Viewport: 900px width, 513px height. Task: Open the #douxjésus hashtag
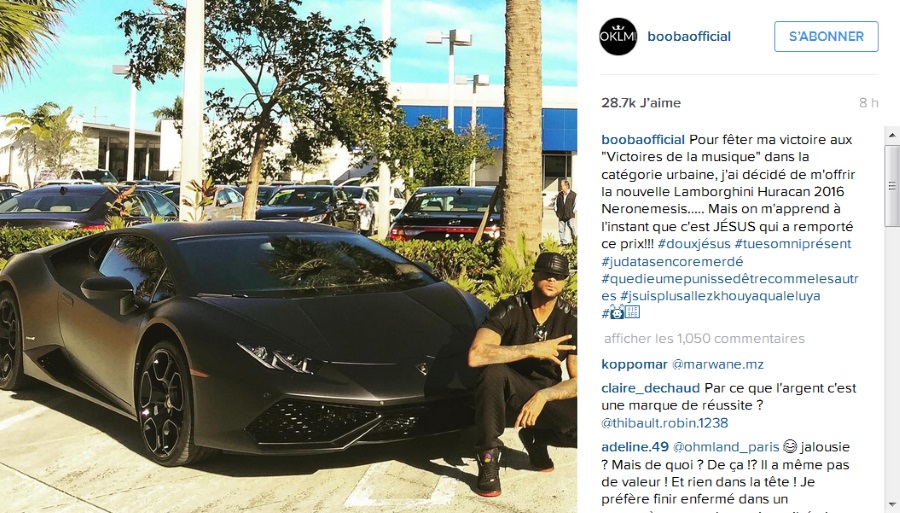(694, 244)
